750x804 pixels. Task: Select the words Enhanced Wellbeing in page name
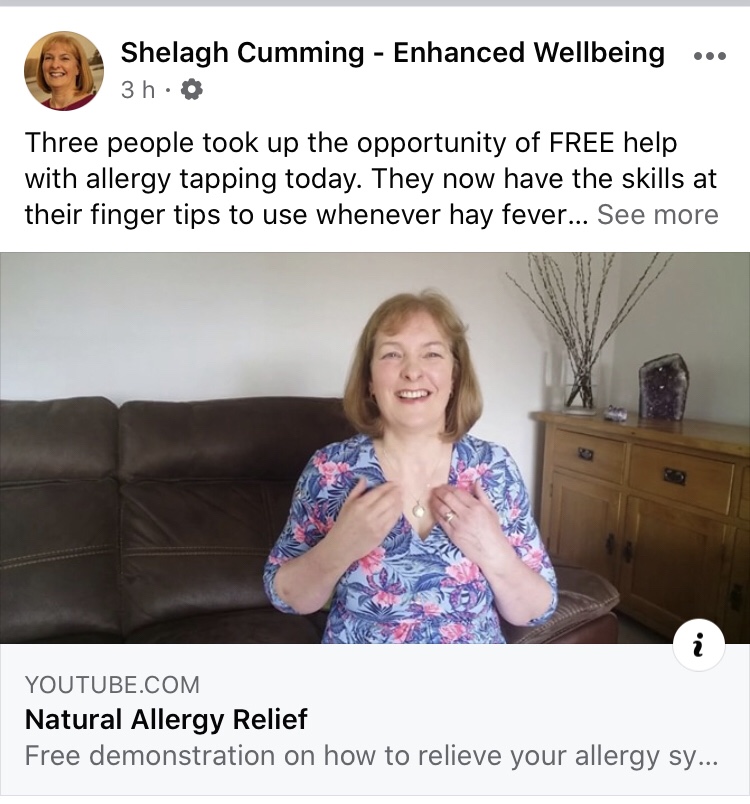[x=529, y=53]
